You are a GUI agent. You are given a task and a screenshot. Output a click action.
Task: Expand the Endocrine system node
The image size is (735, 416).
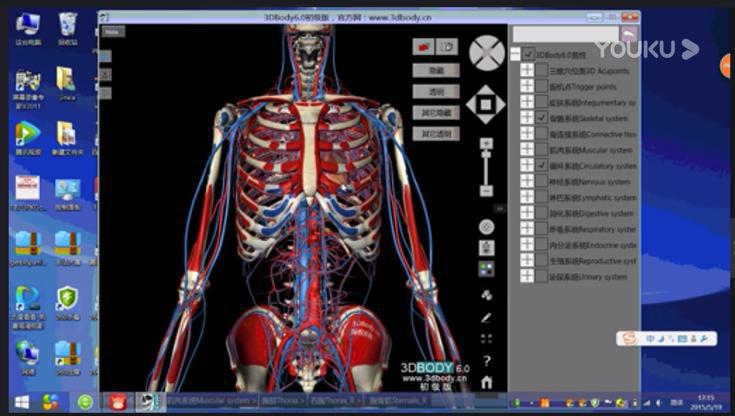coord(527,244)
